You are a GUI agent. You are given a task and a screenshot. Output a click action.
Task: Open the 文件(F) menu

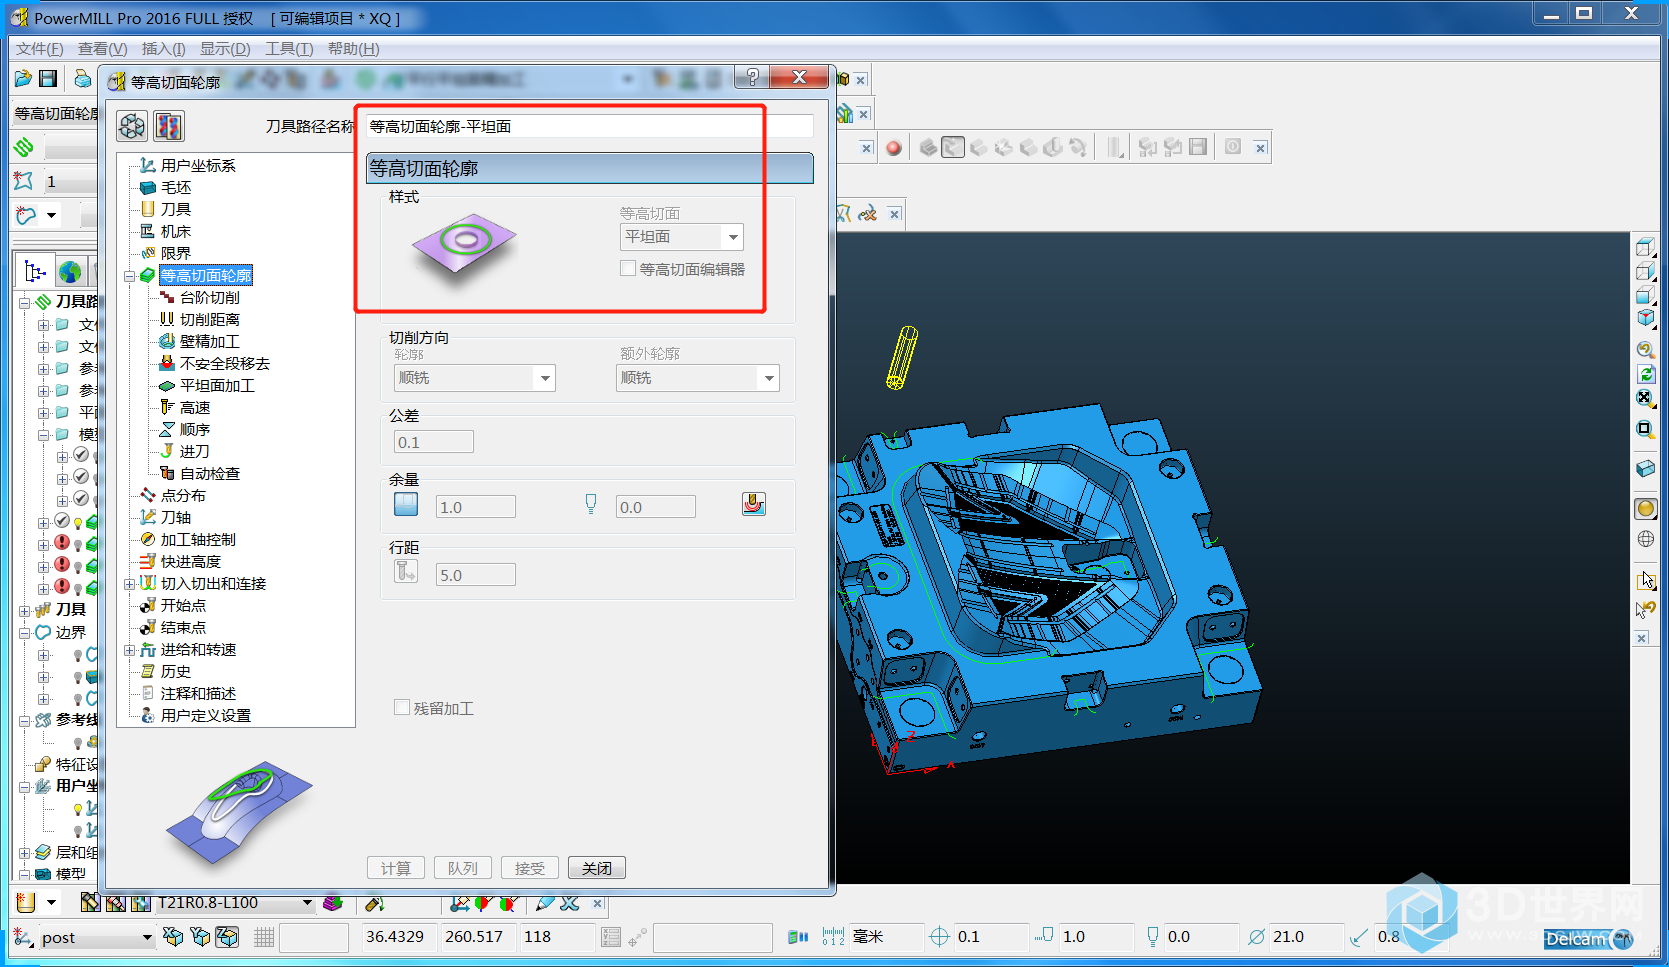point(40,49)
